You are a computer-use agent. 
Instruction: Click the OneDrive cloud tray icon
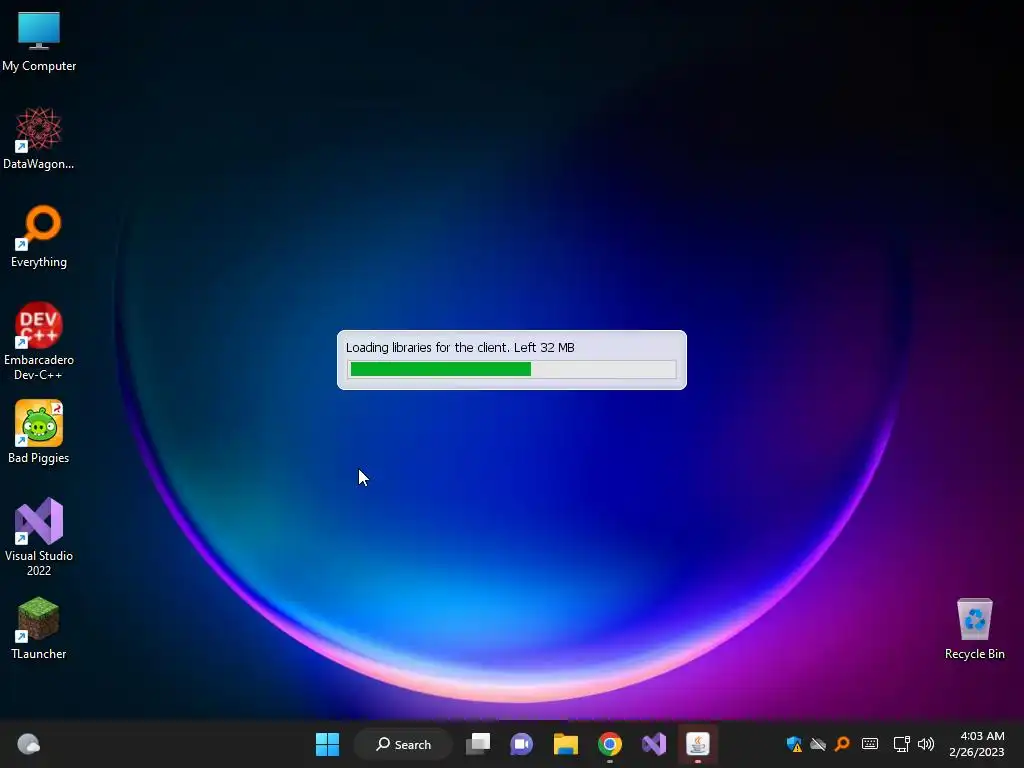click(x=818, y=744)
